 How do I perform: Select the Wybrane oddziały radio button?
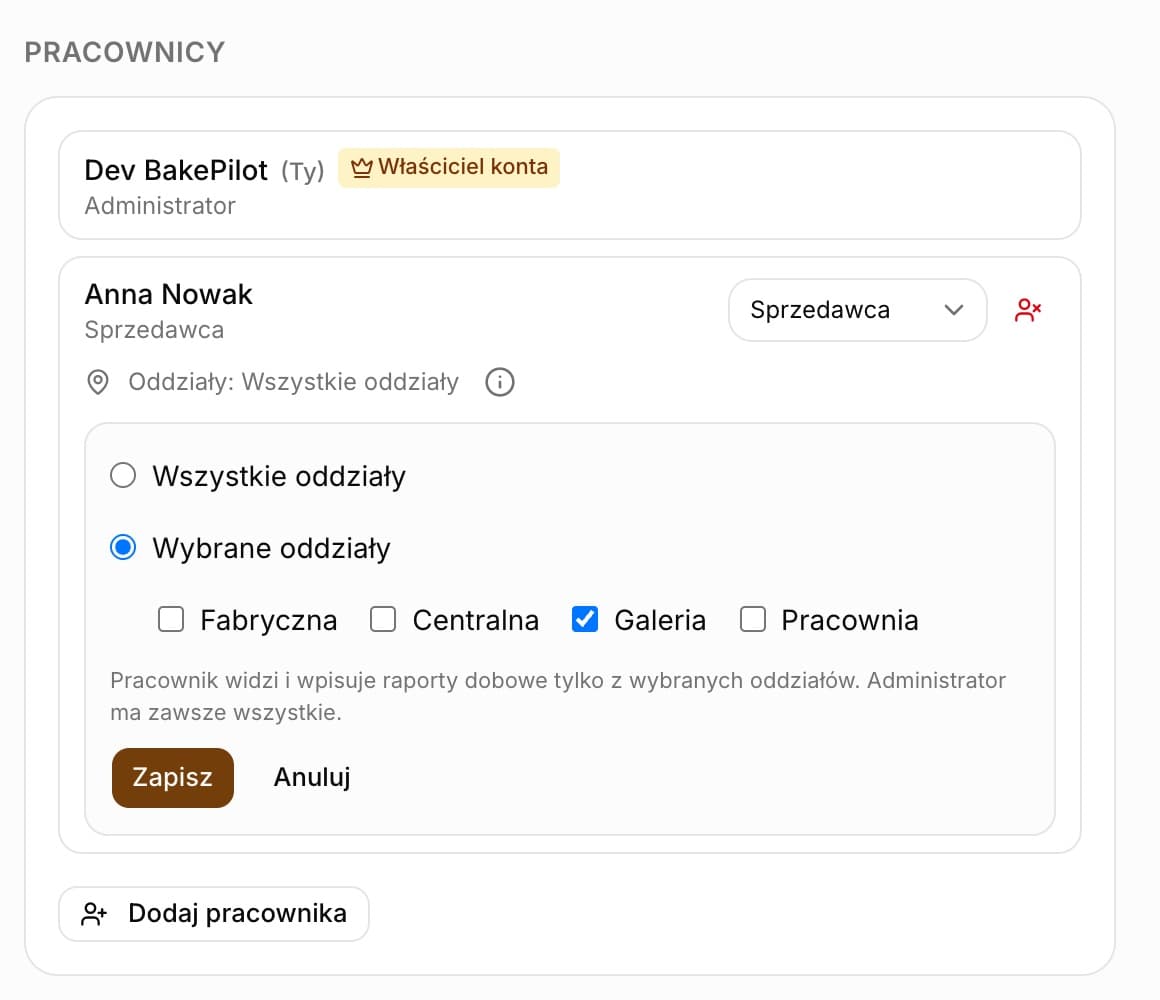(123, 548)
